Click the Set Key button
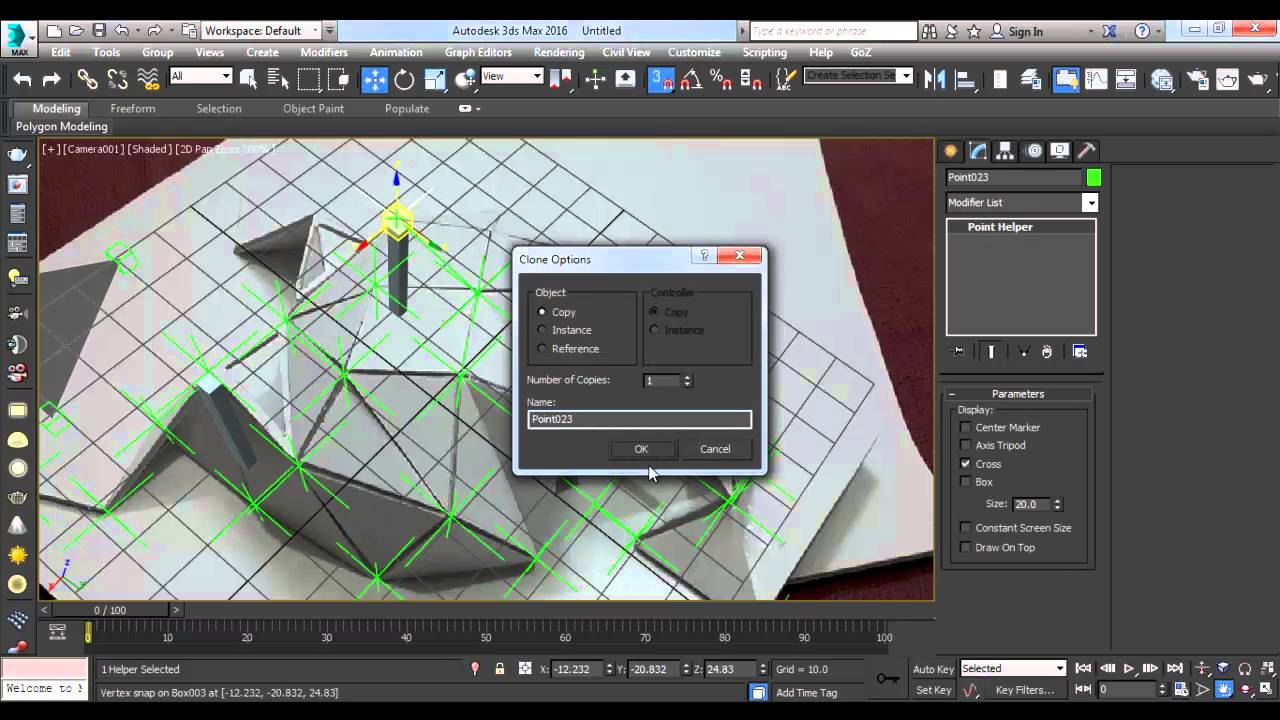1280x720 pixels. pyautogui.click(x=933, y=690)
